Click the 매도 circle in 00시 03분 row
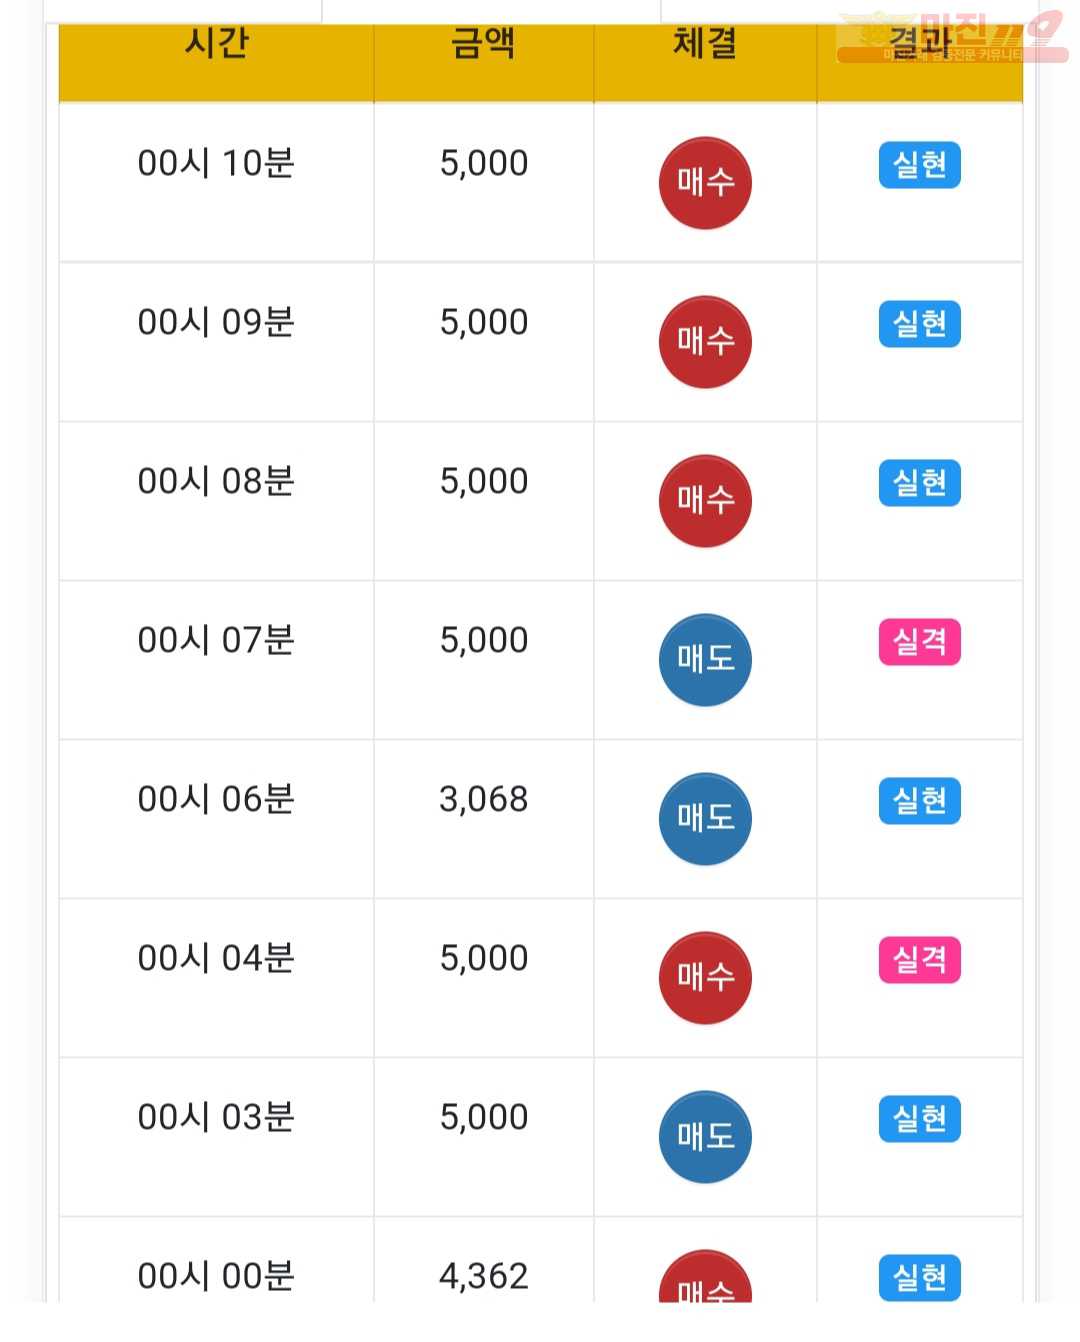The image size is (1080, 1342). pyautogui.click(x=705, y=1137)
